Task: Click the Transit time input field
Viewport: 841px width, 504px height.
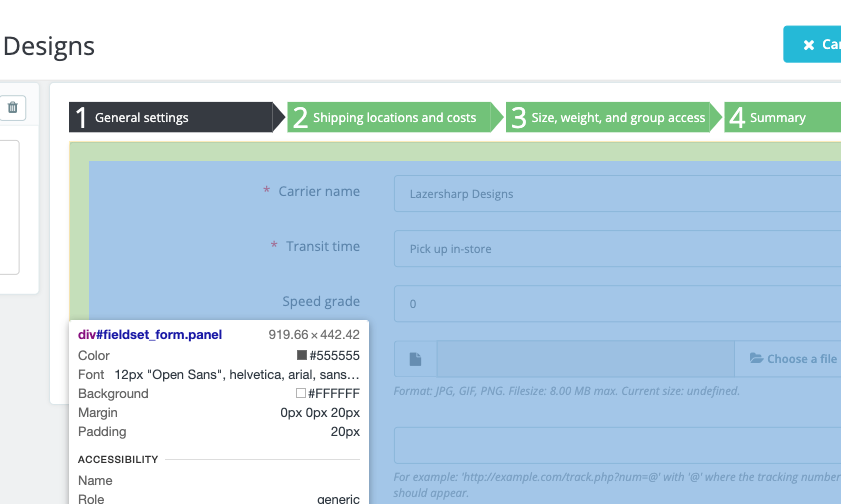Action: coord(617,249)
